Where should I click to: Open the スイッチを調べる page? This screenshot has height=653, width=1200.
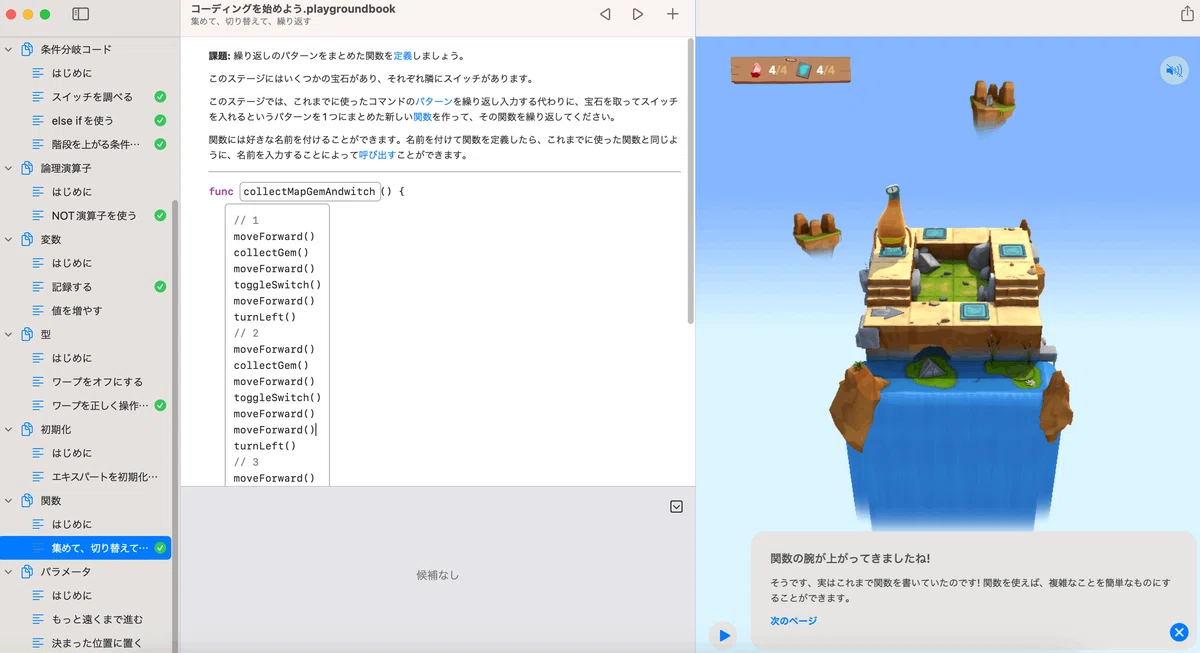click(92, 97)
